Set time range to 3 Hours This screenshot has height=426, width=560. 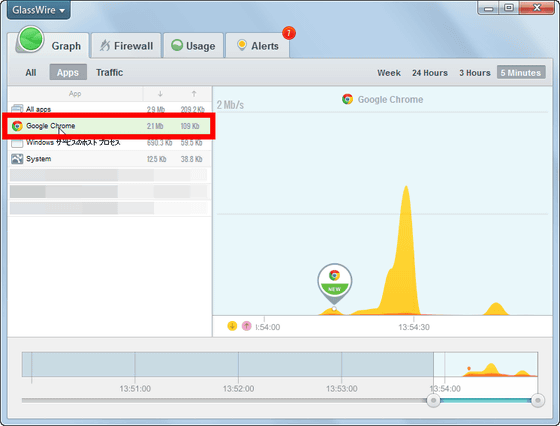pos(475,73)
